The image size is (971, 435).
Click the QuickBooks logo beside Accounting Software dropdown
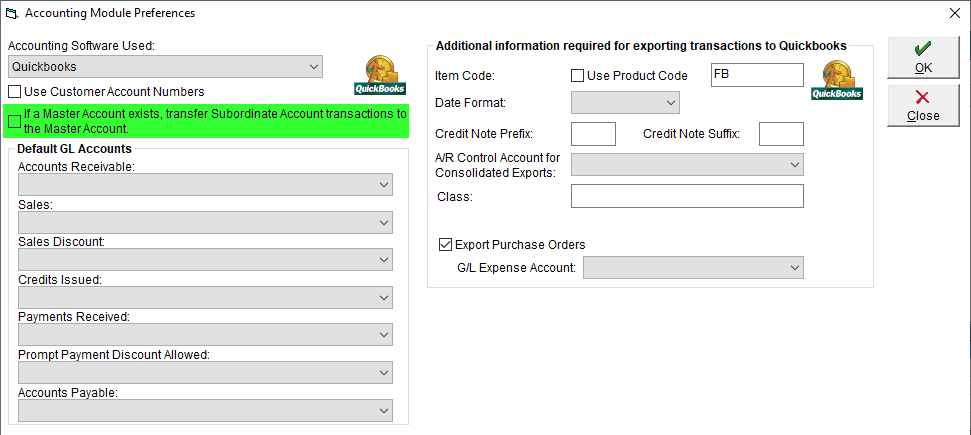click(380, 75)
